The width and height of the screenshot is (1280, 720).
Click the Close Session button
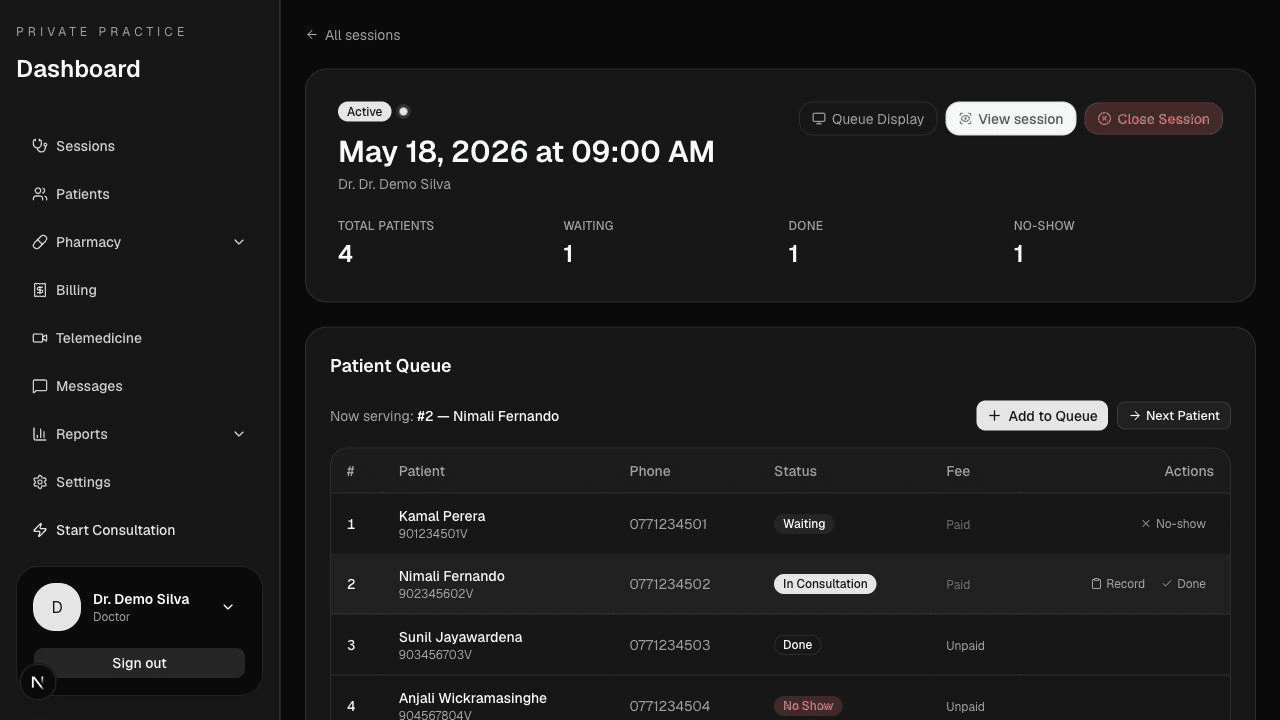[1153, 119]
